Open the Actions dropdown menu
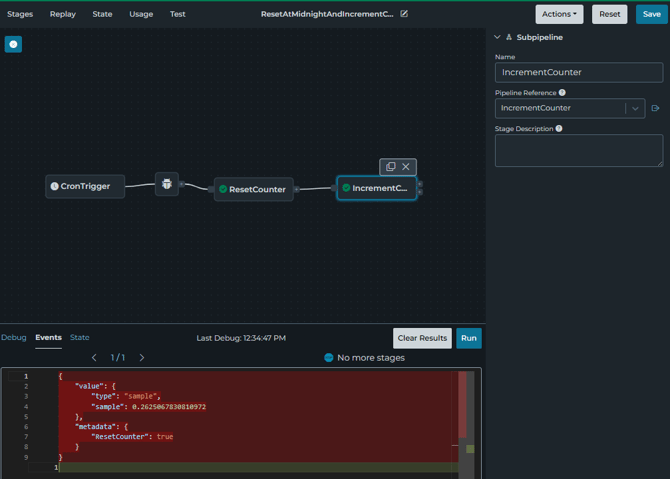670x479 pixels. (559, 14)
